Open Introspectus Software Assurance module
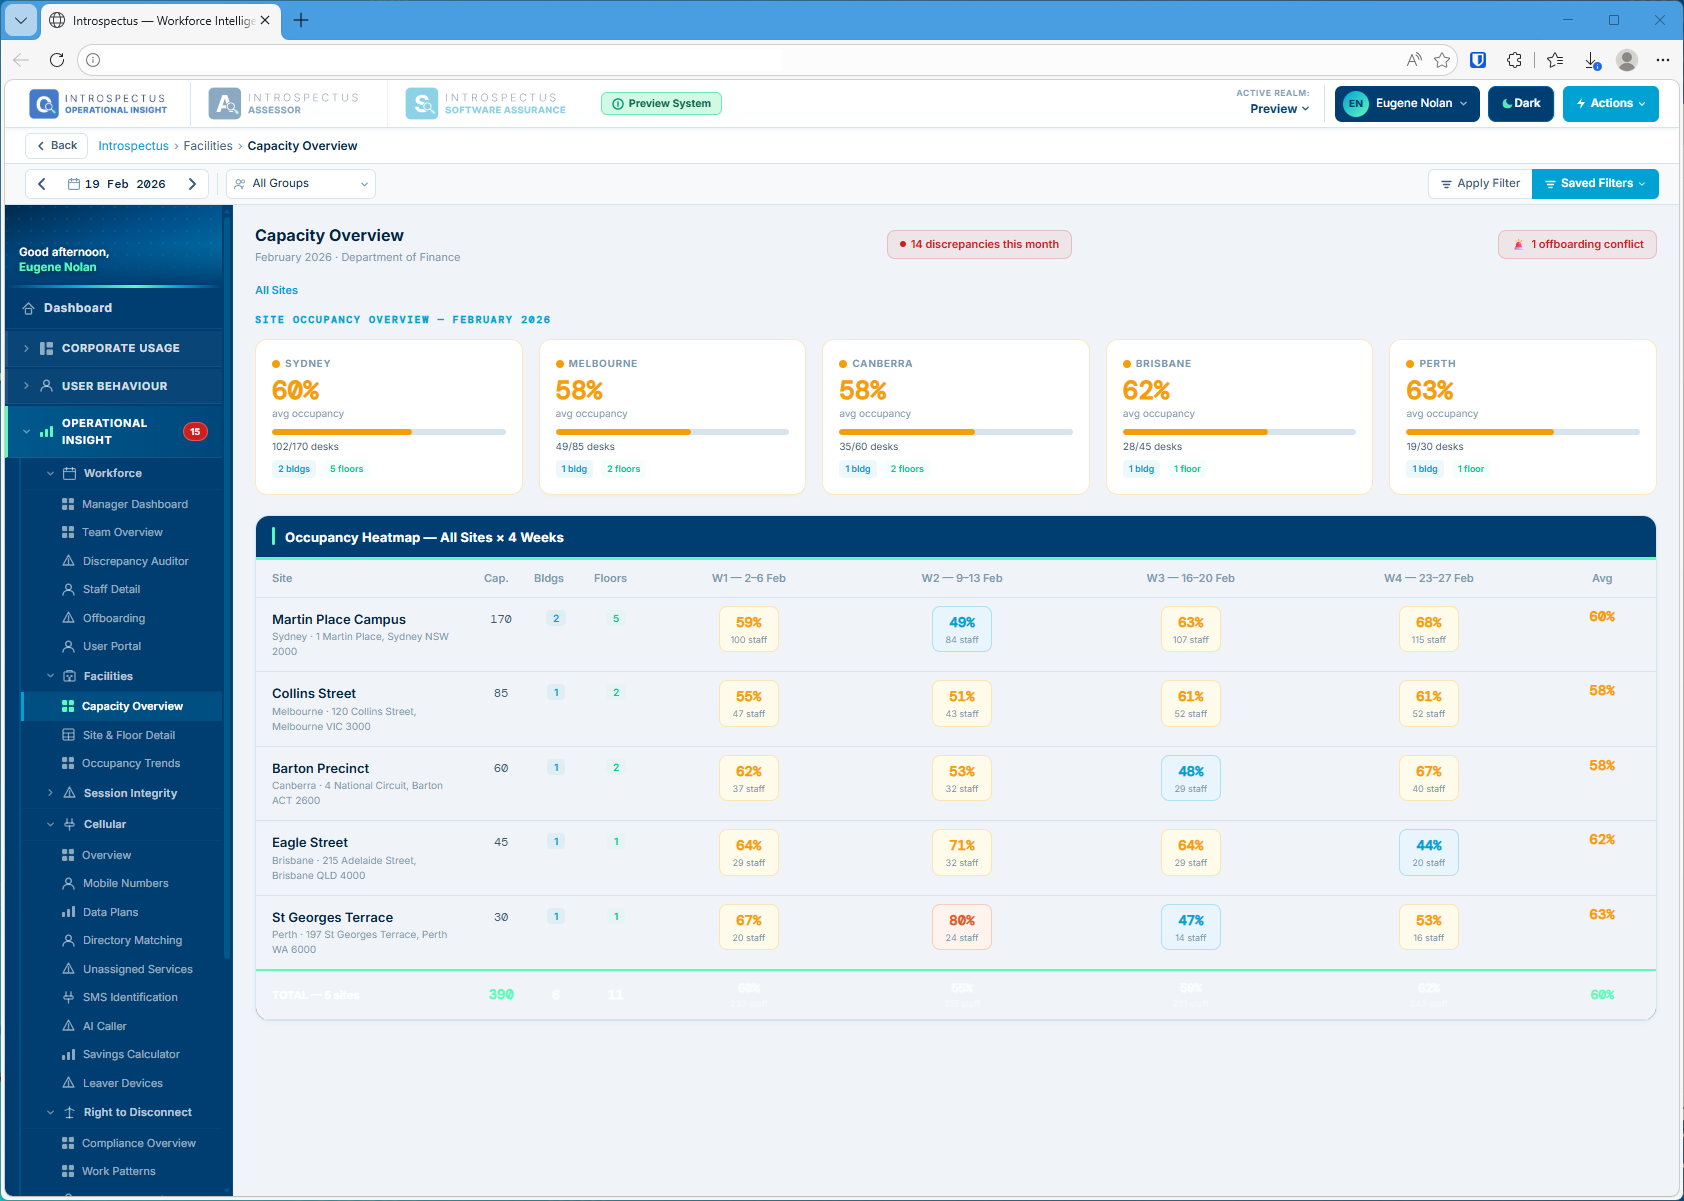The image size is (1684, 1201). click(x=421, y=103)
